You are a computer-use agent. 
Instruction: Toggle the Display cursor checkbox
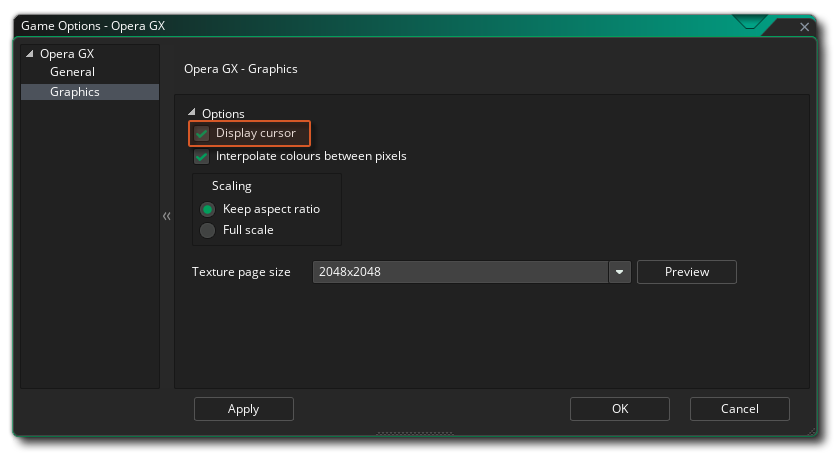click(202, 133)
